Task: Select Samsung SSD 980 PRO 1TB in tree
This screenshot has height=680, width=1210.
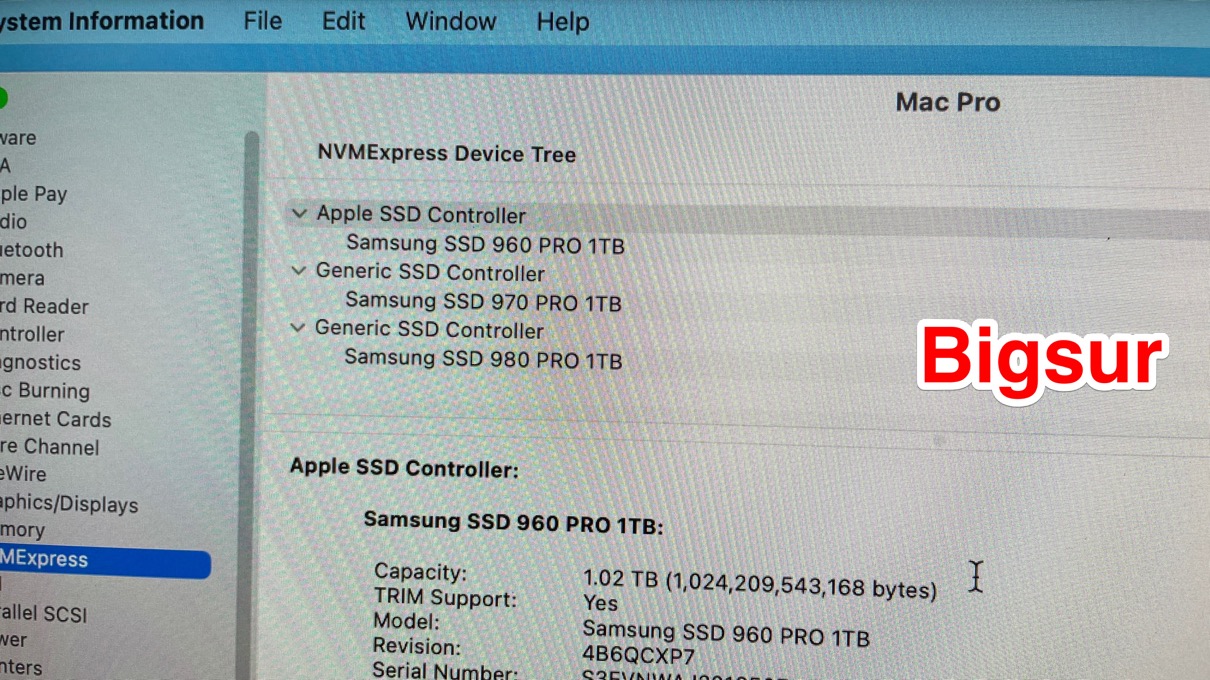Action: pos(484,359)
